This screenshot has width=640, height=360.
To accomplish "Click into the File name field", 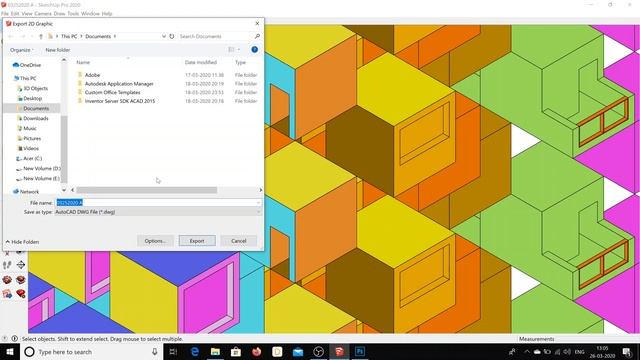I will pos(158,202).
